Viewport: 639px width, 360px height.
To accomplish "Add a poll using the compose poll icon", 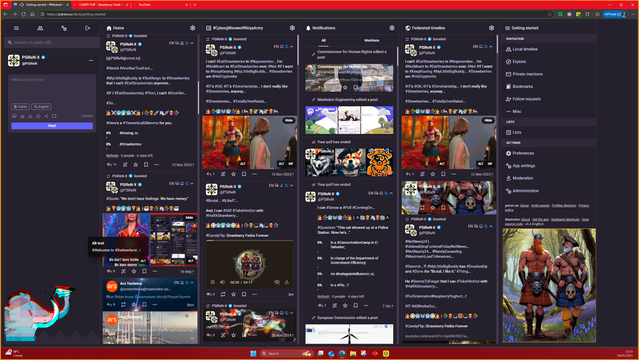I will tap(22, 116).
